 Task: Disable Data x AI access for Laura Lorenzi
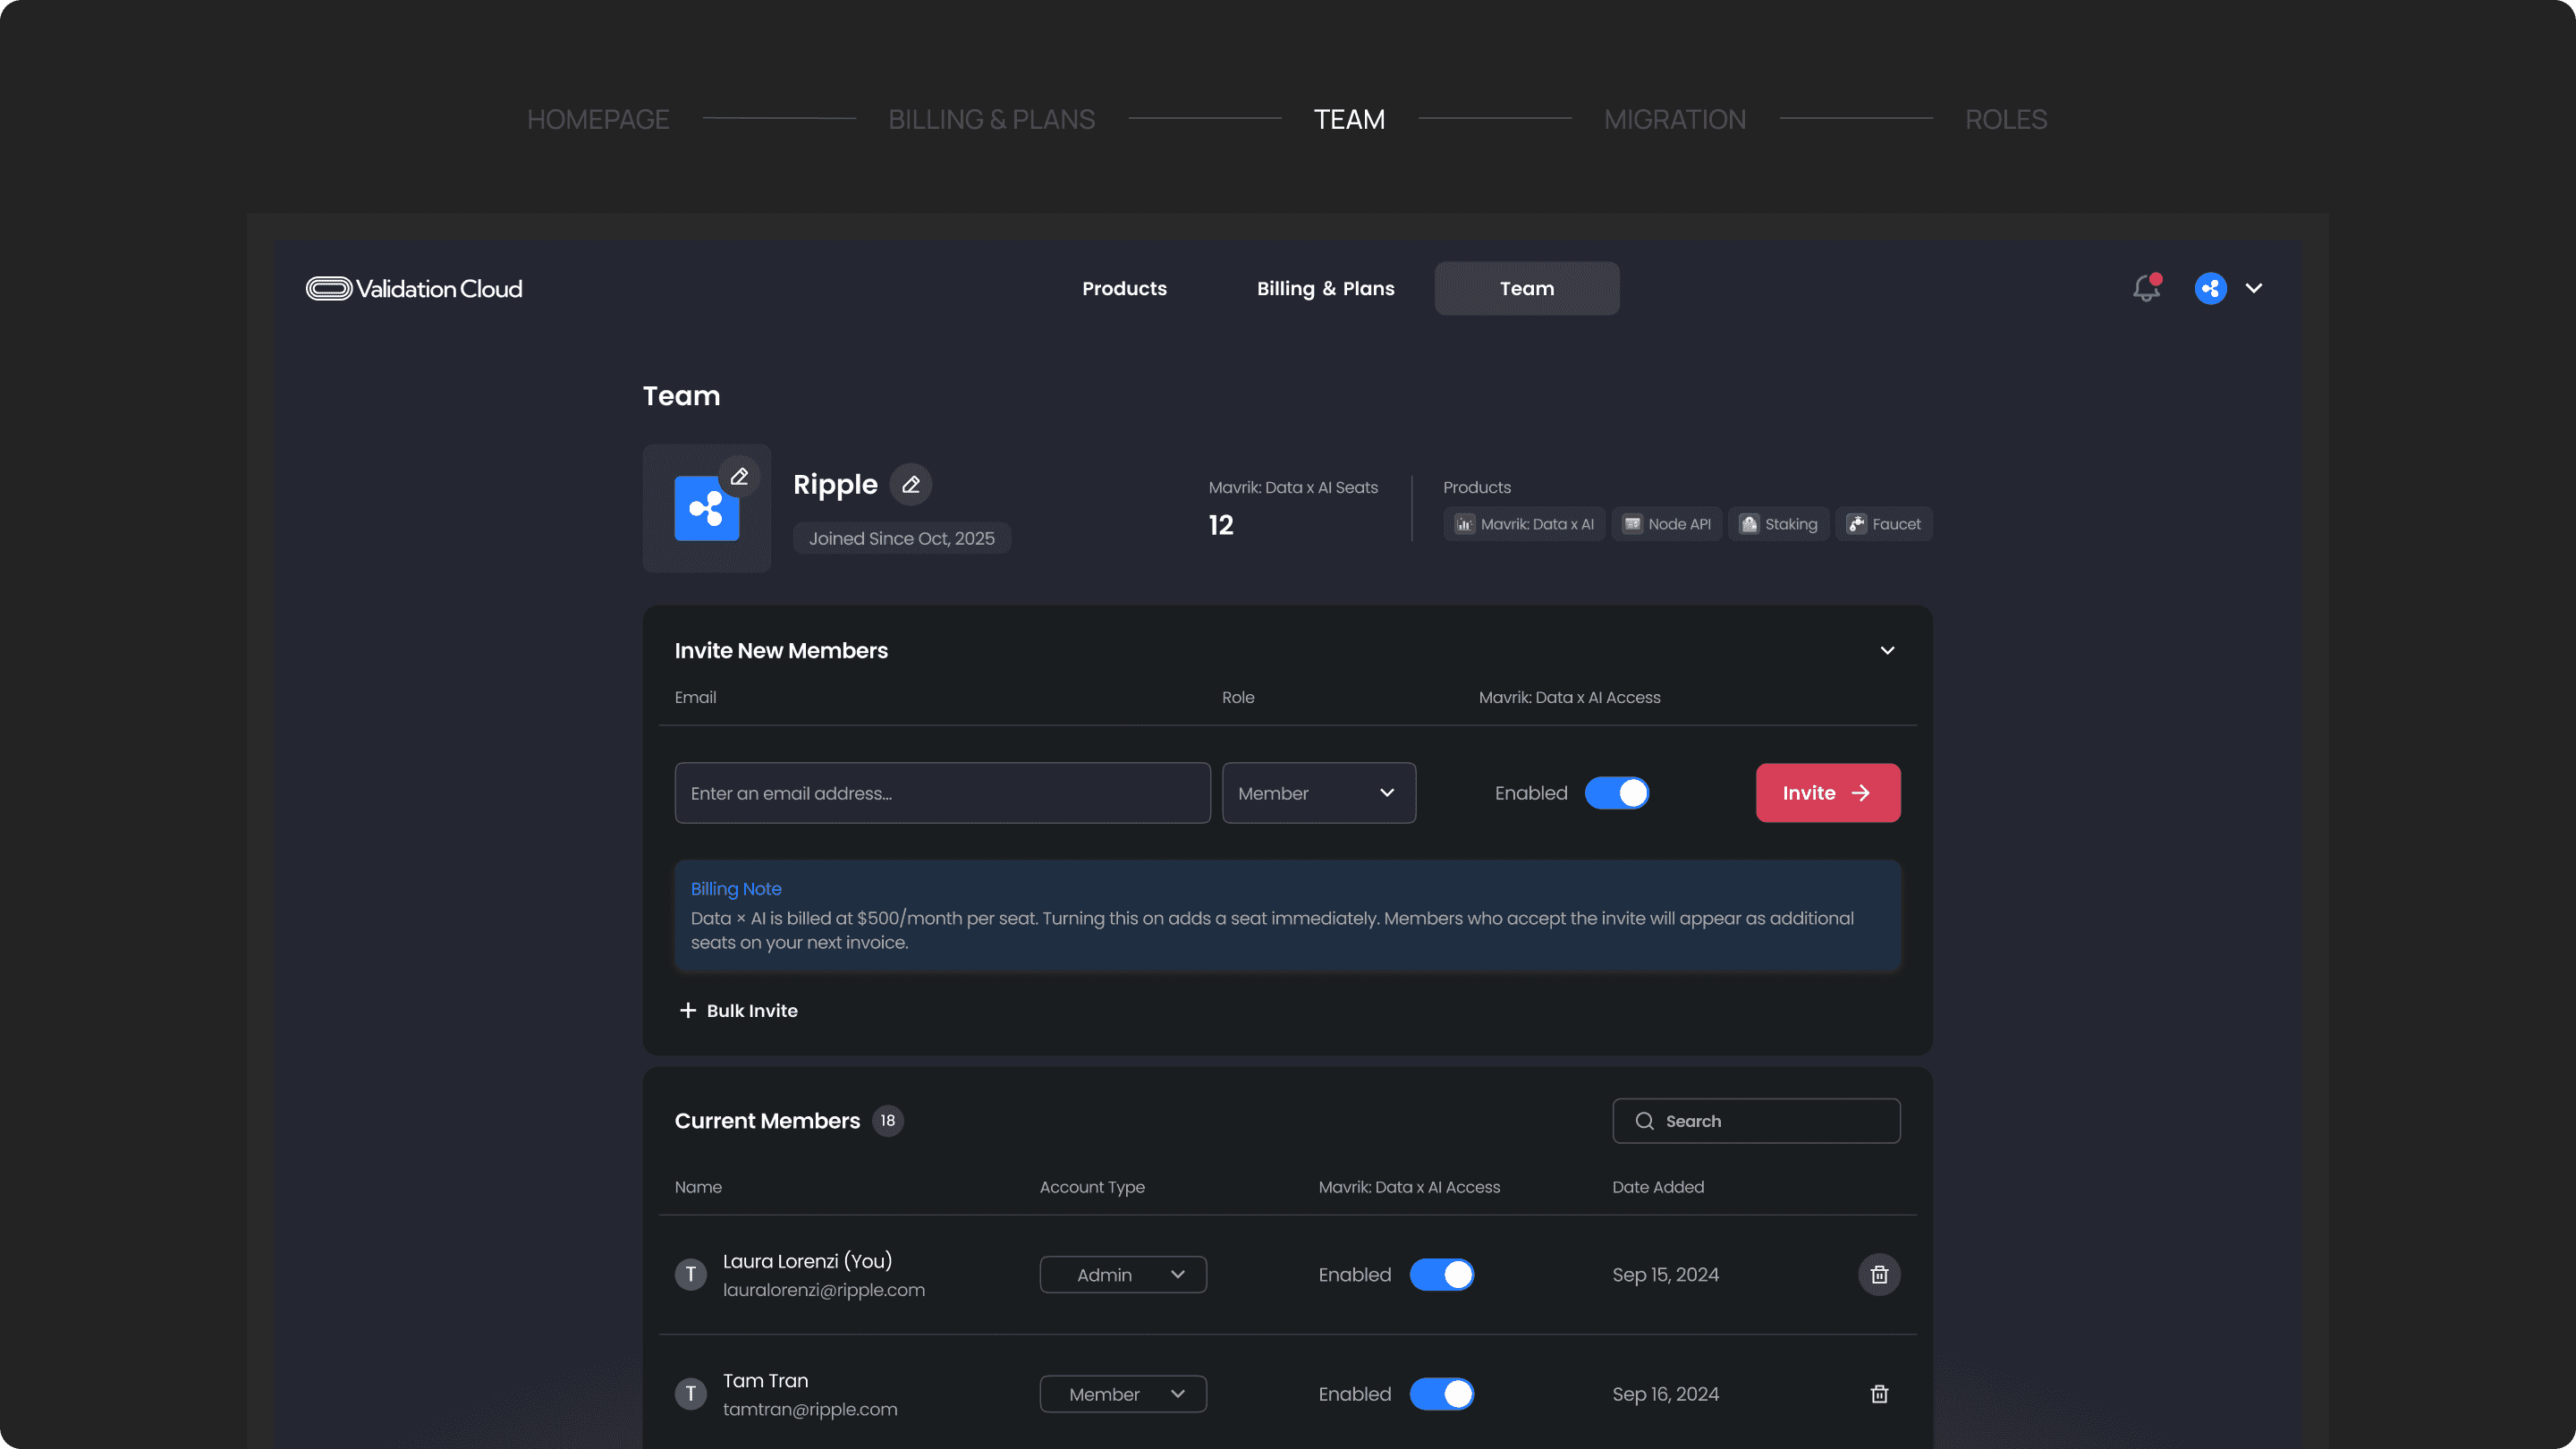[x=1441, y=1275]
